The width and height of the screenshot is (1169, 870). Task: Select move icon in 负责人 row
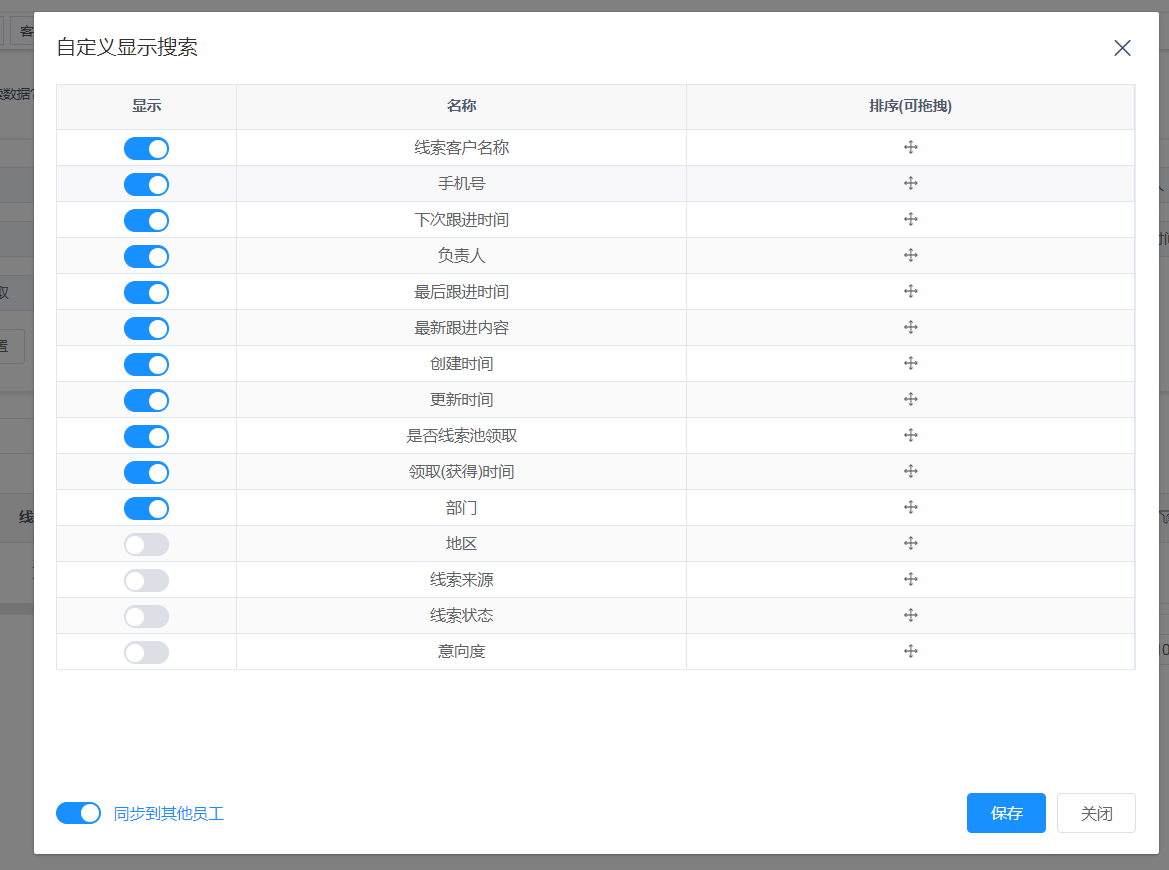[x=910, y=256]
